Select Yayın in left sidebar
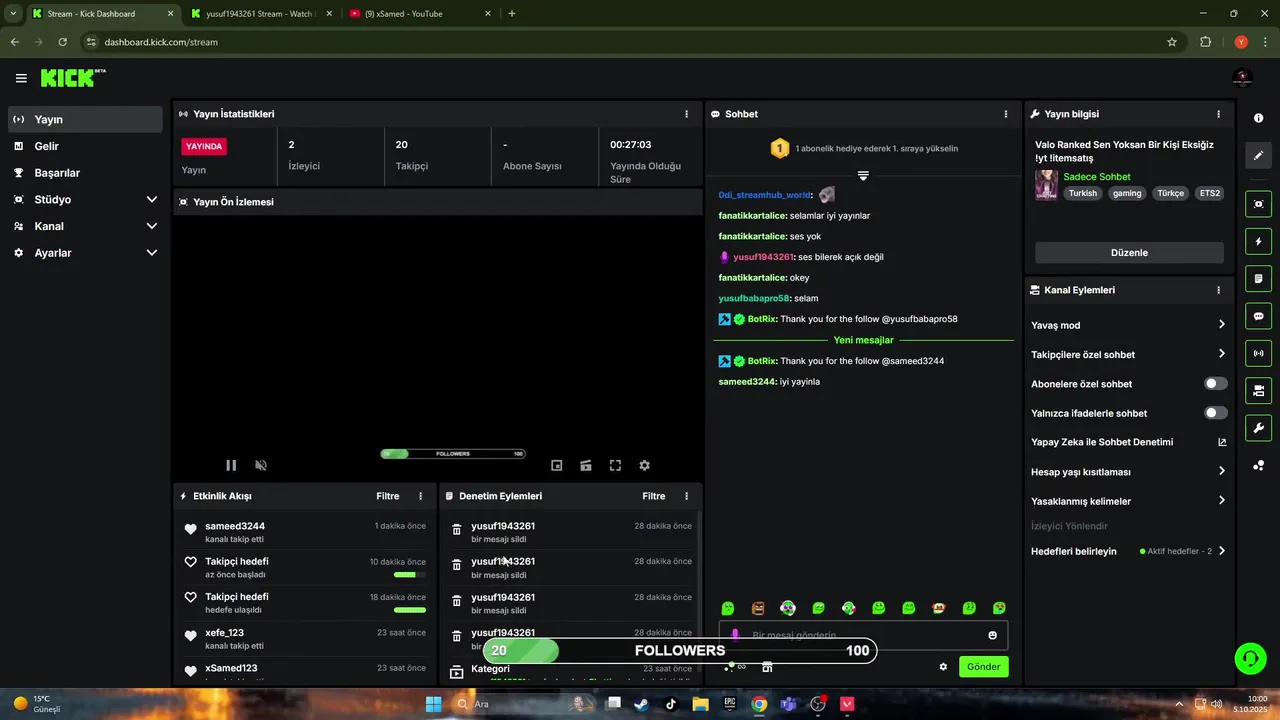Screen dimensions: 1280x720 pyautogui.click(x=85, y=119)
